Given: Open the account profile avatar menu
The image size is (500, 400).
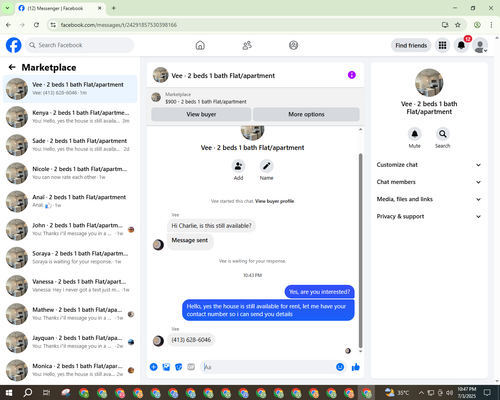Looking at the screenshot, I should 480,45.
